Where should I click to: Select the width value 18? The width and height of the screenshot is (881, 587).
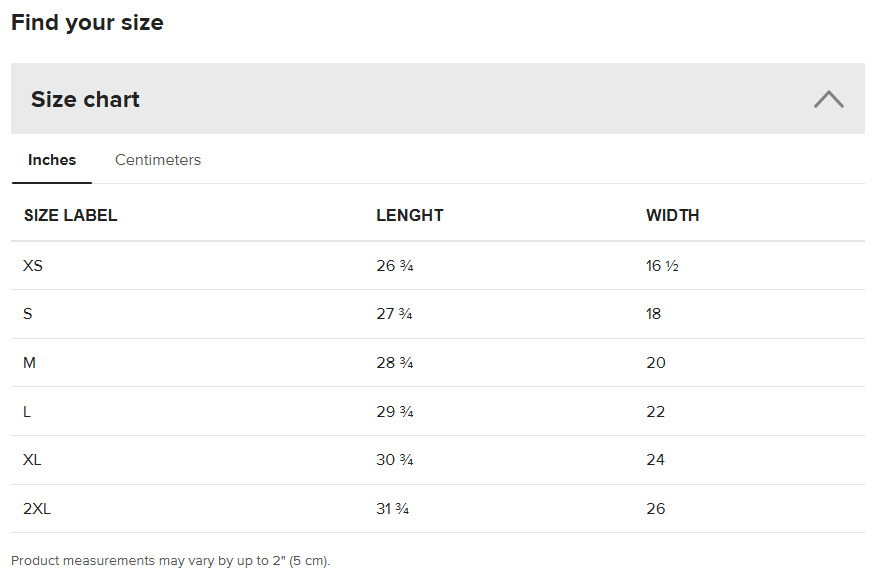point(654,314)
